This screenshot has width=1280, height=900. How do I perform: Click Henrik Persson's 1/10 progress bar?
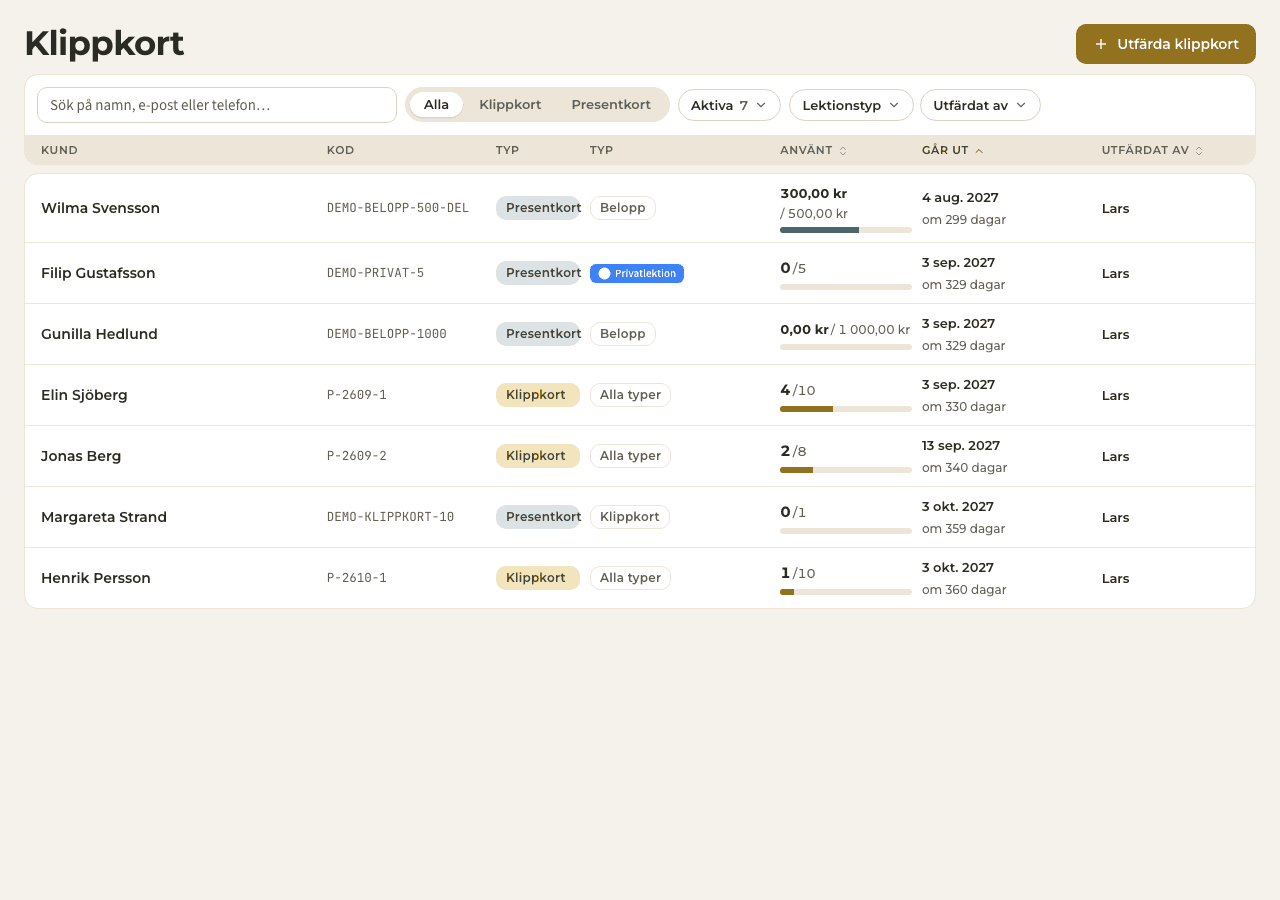point(846,592)
